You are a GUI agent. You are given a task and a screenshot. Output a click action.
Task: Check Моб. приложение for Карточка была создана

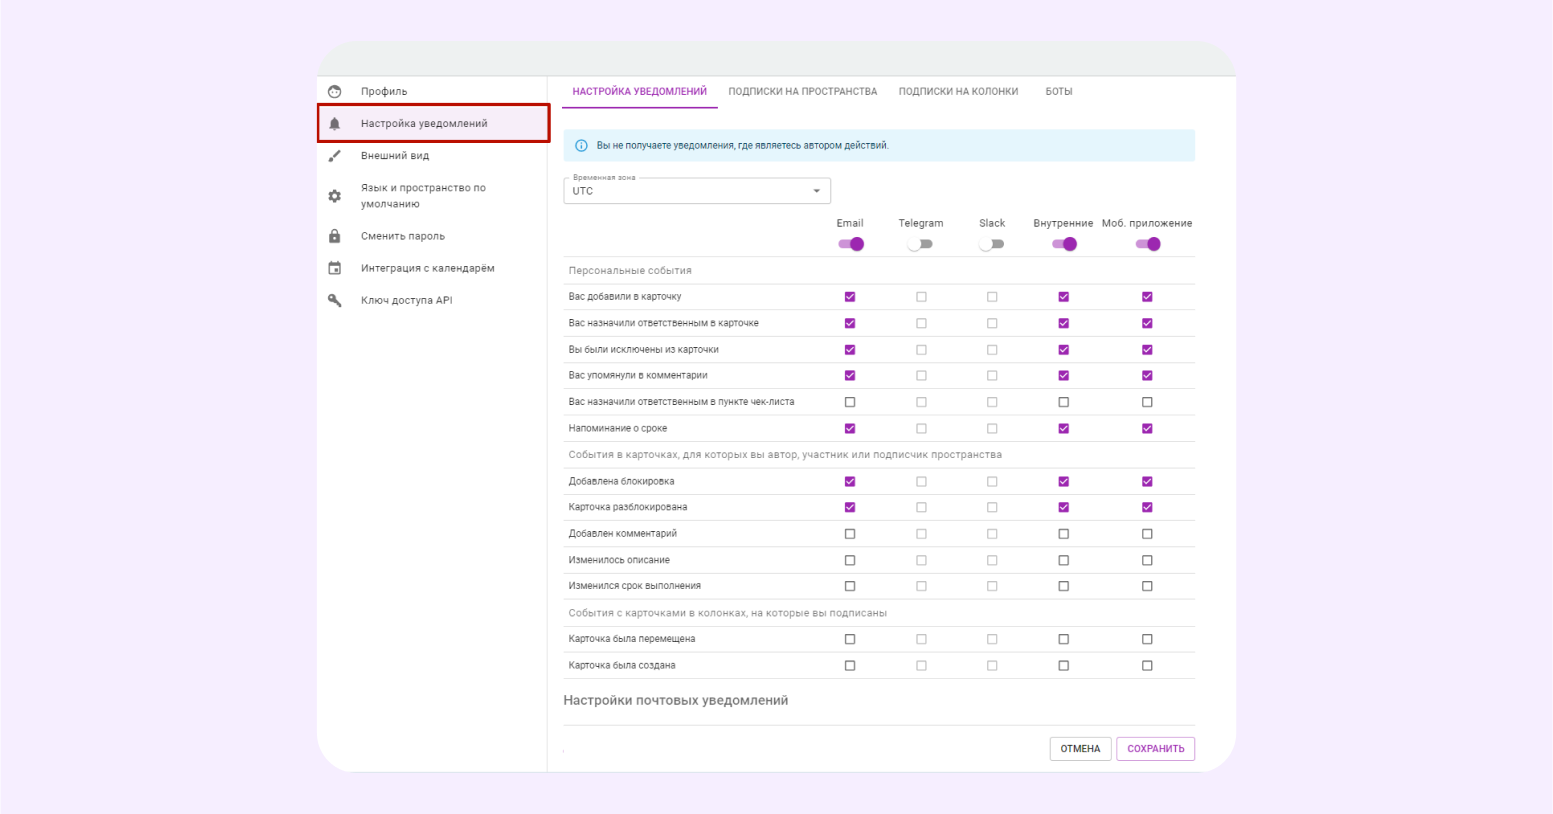1147,665
